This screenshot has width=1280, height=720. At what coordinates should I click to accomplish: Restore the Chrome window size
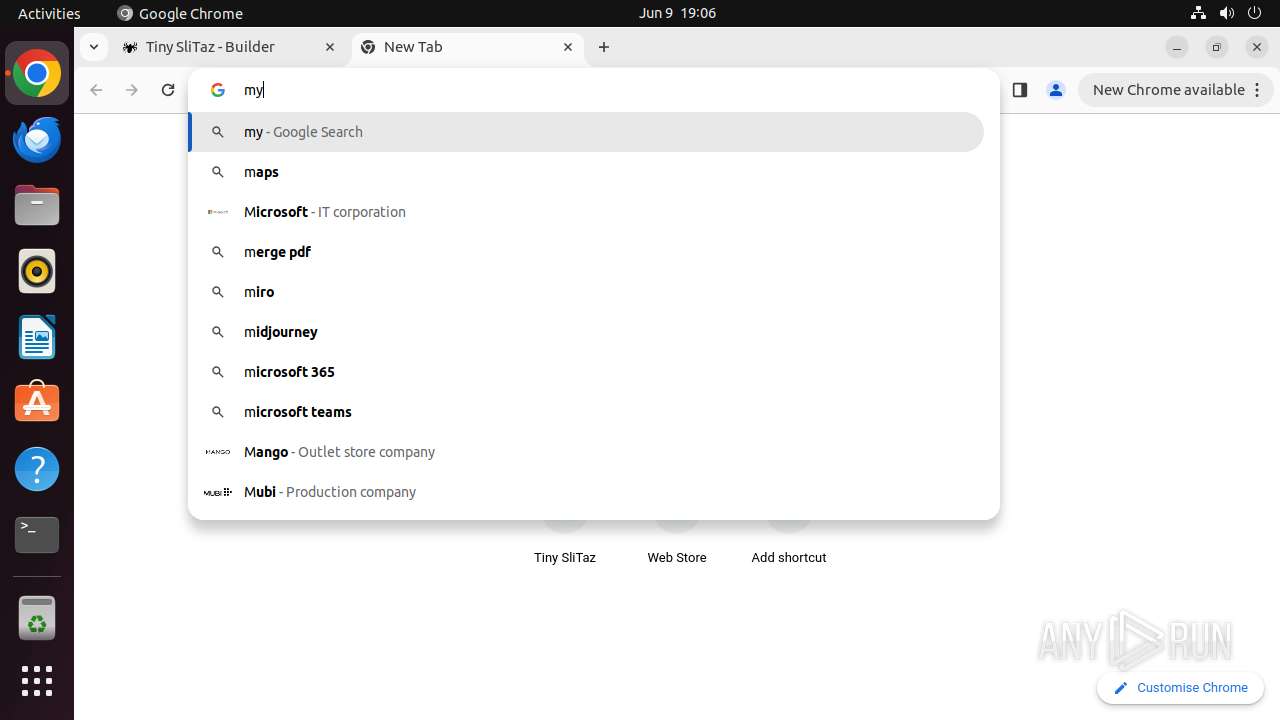(1217, 47)
